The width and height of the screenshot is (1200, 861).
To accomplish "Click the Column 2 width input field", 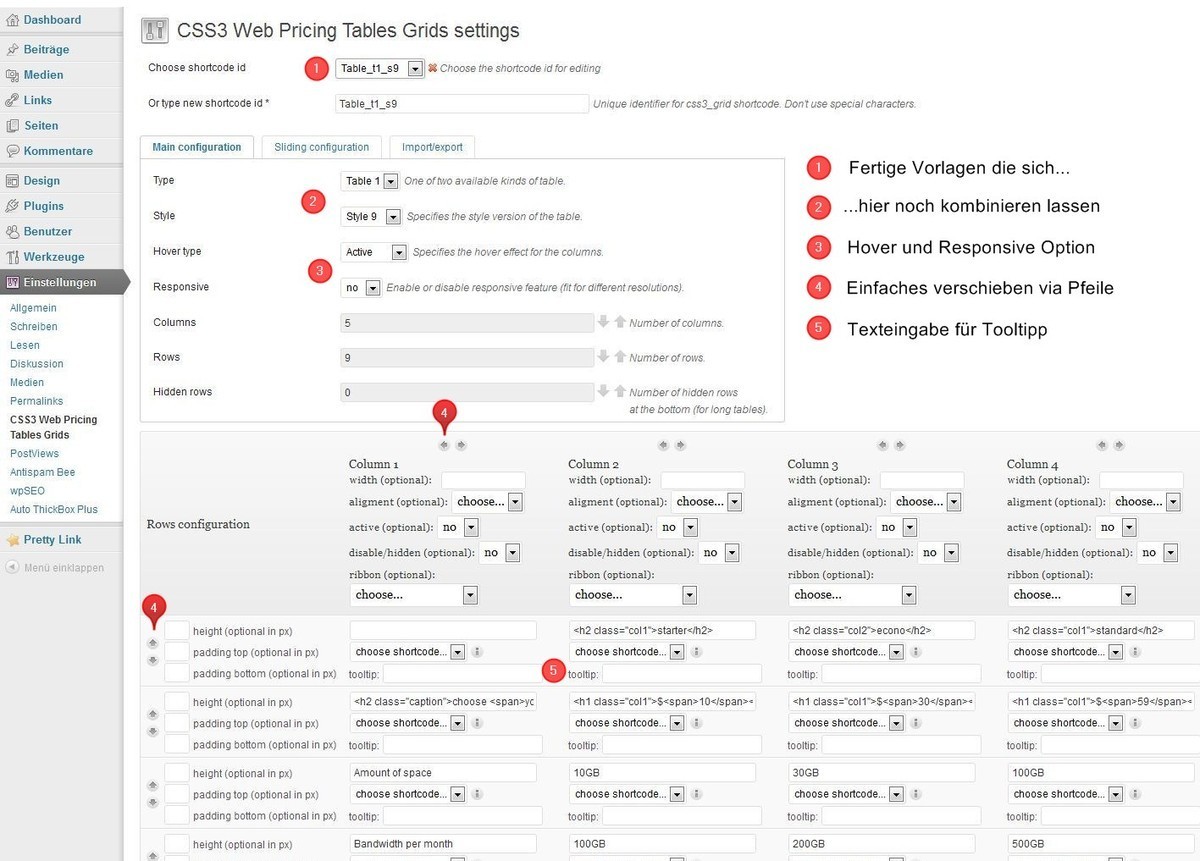I will click(702, 481).
